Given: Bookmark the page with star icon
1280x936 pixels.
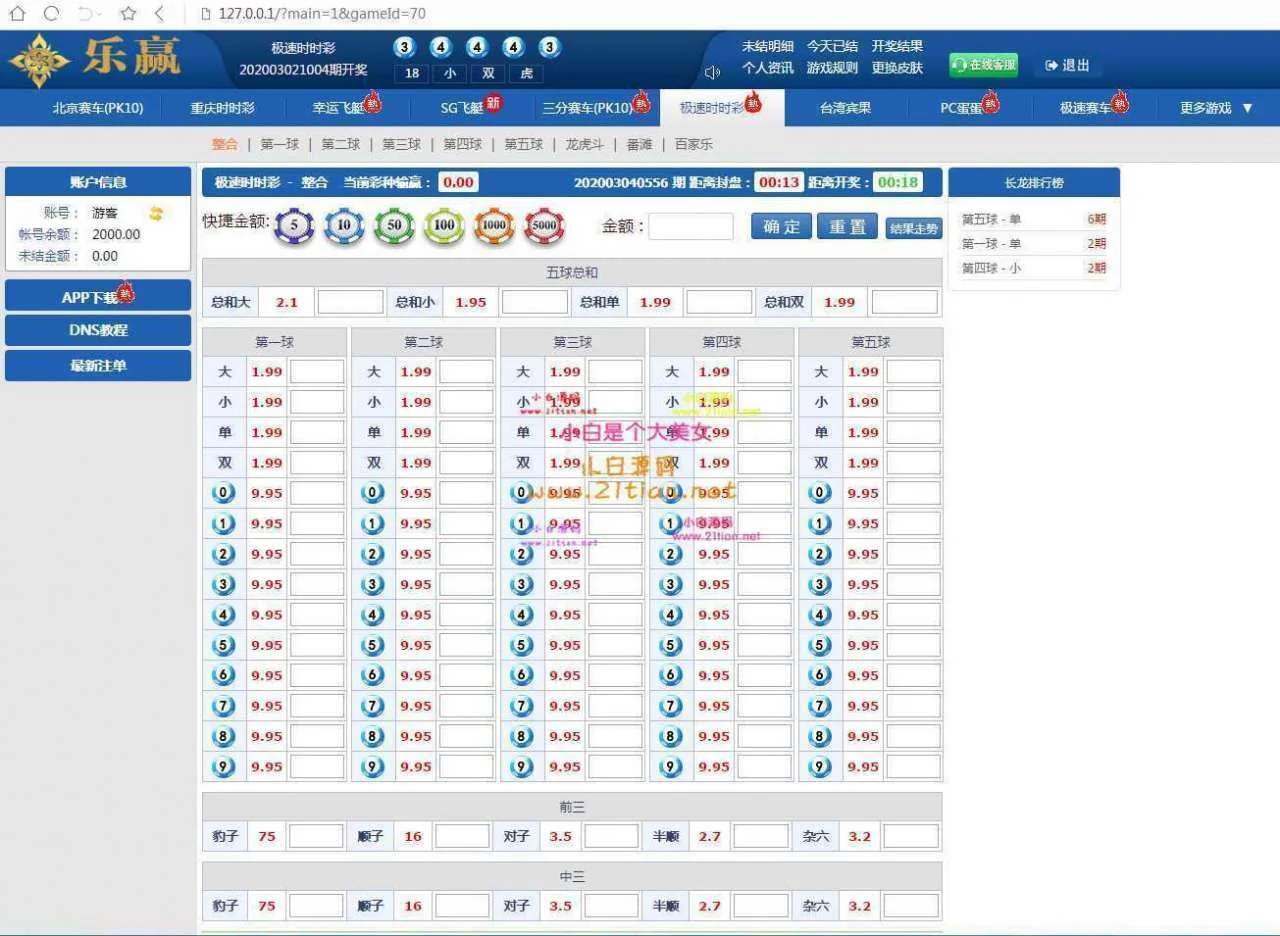Looking at the screenshot, I should (128, 14).
